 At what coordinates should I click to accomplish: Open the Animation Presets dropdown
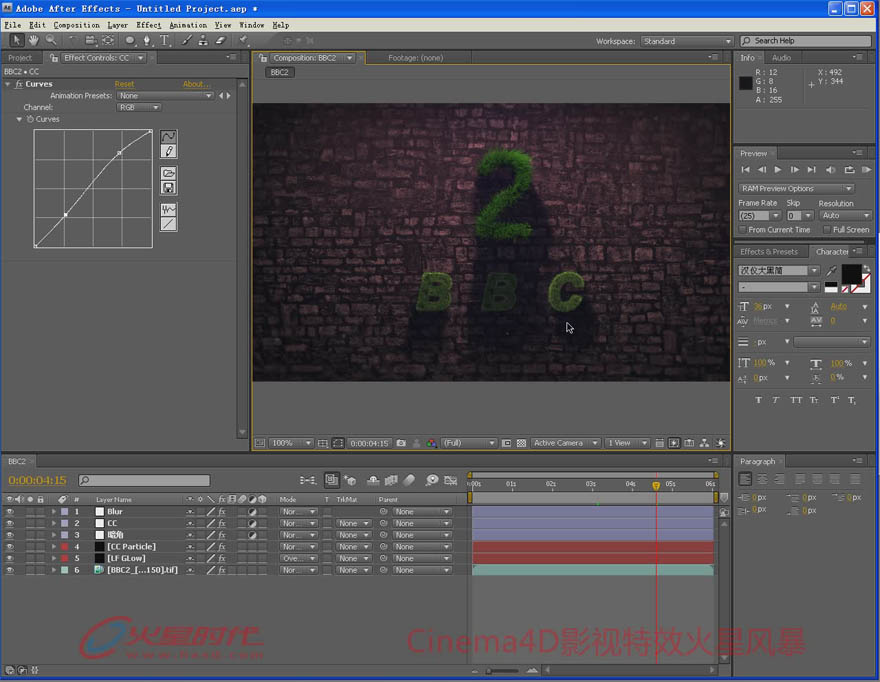pyautogui.click(x=165, y=96)
